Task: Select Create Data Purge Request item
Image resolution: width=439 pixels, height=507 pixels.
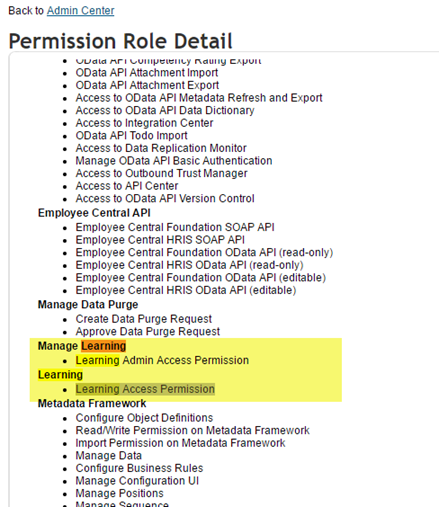Action: (144, 319)
